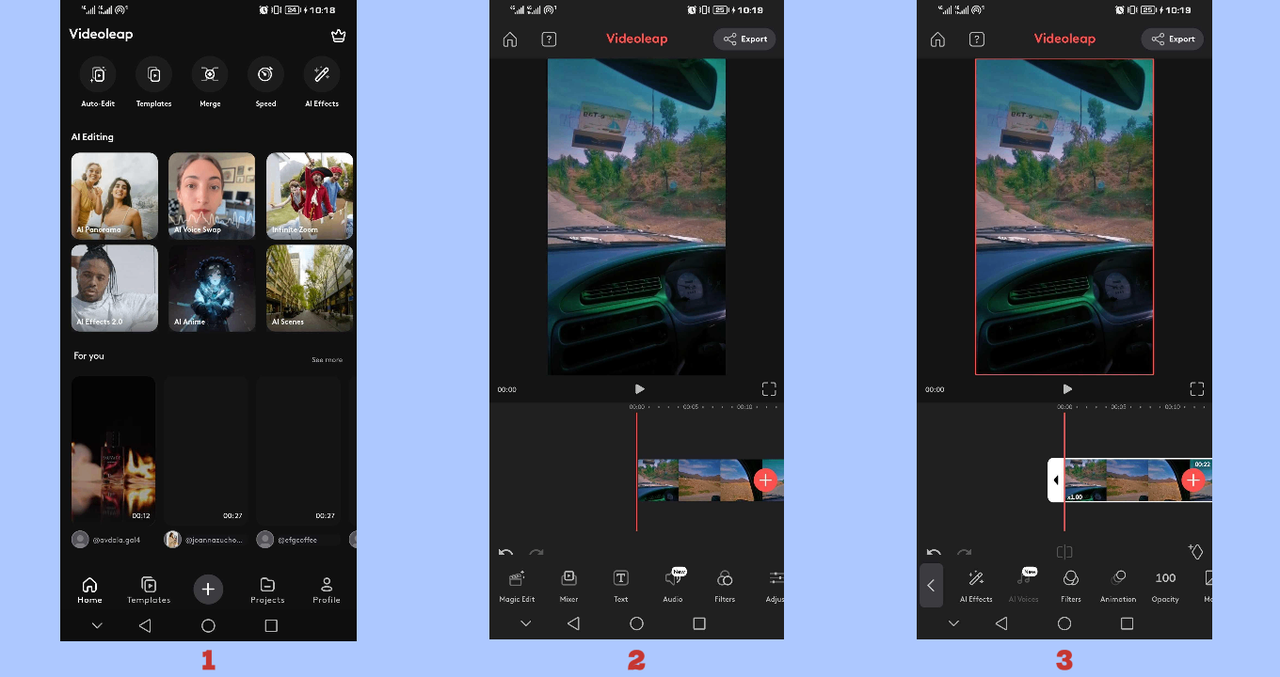The width and height of the screenshot is (1280, 677).
Task: Tap red plus add-clip button in screen 2
Action: [765, 480]
